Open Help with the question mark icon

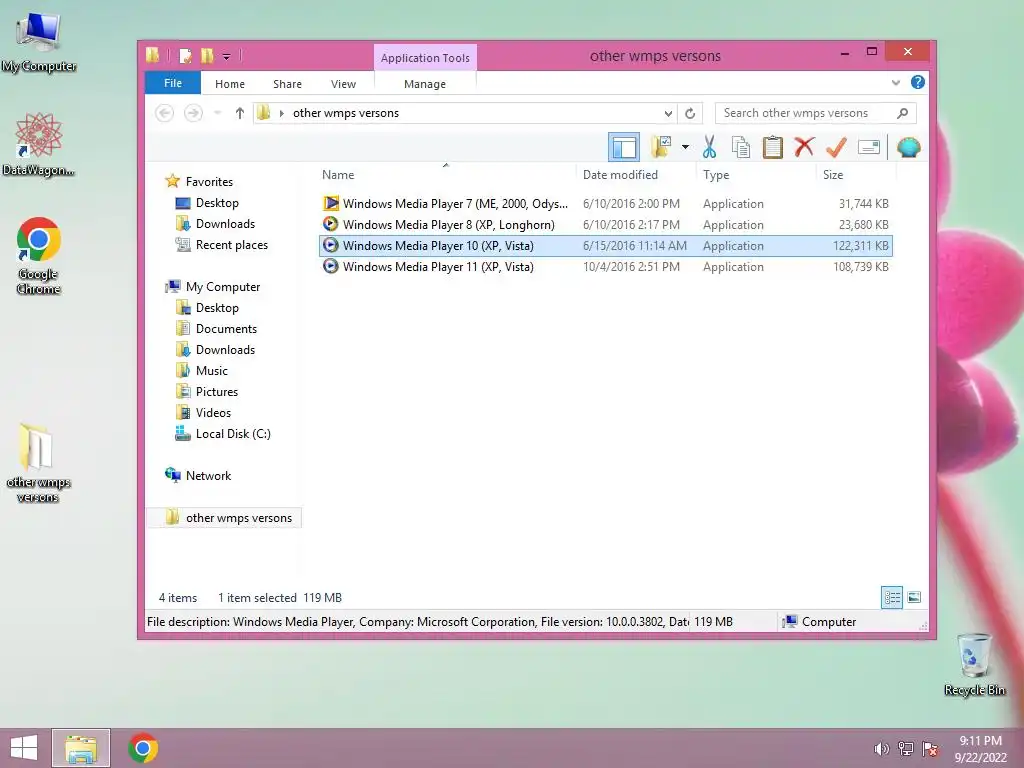pos(918,82)
